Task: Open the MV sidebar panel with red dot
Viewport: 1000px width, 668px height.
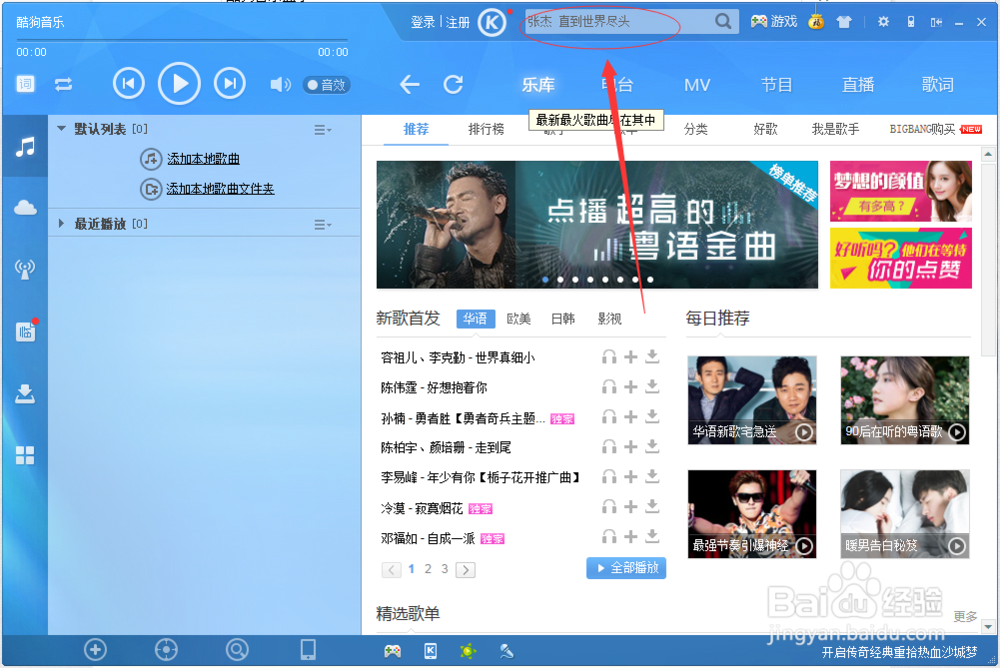Action: tap(25, 330)
